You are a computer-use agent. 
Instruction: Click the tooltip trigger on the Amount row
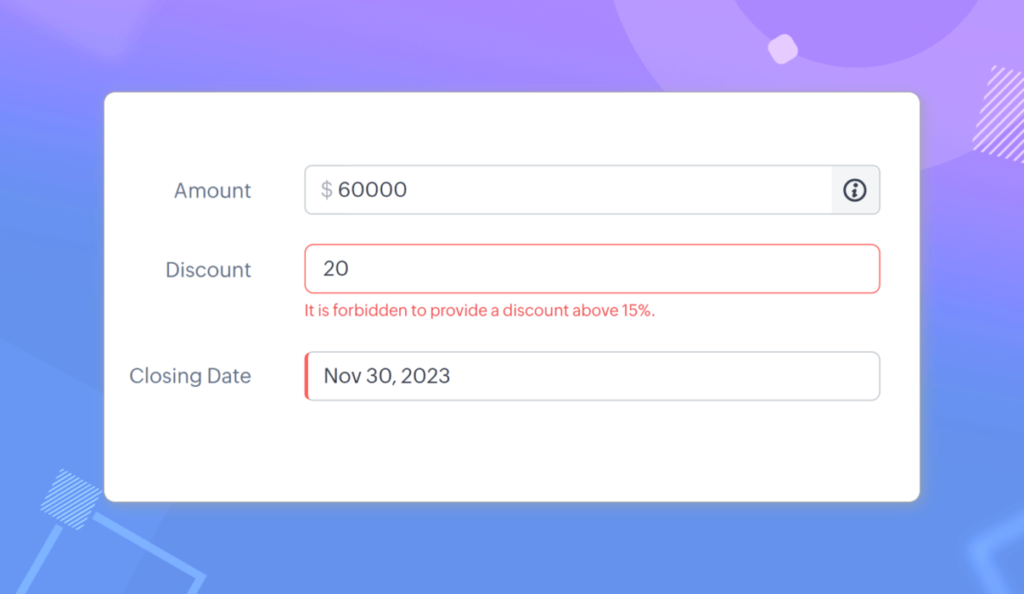click(x=854, y=190)
